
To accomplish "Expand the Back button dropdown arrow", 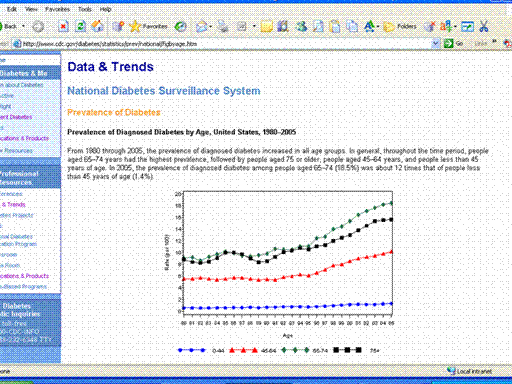I will pos(23,26).
